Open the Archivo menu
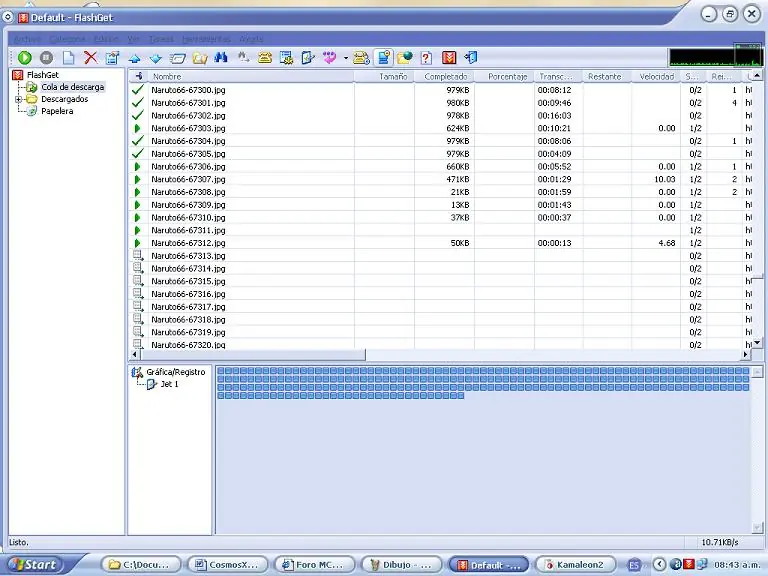This screenshot has width=768, height=576. click(x=27, y=39)
